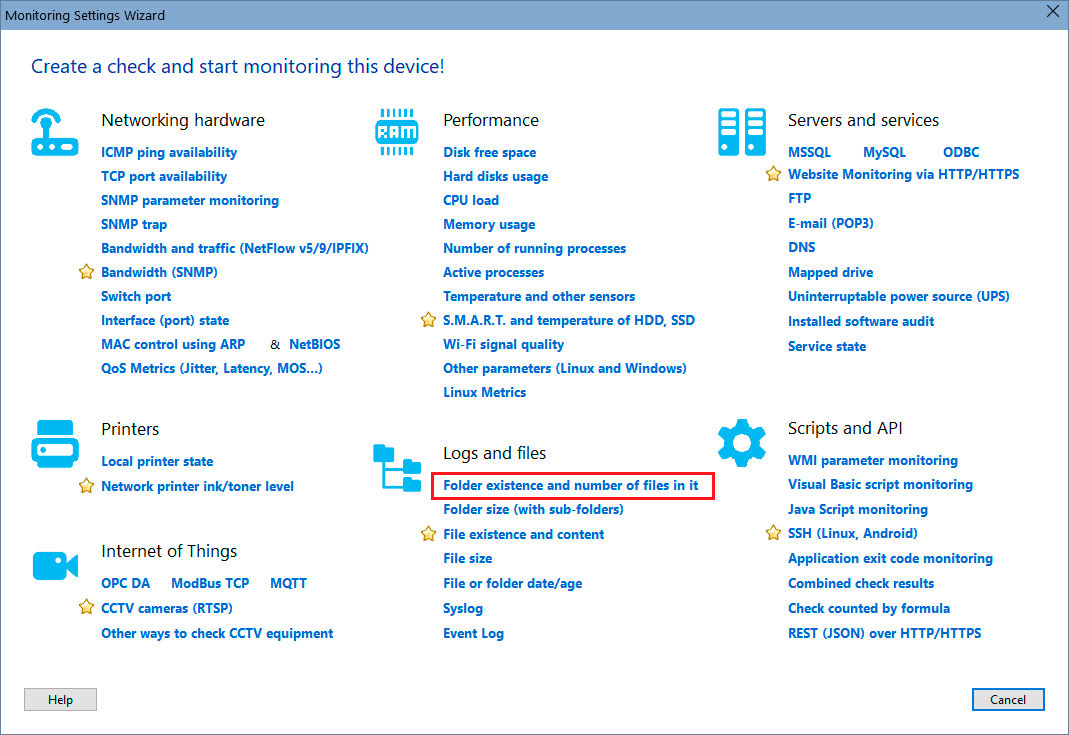Select Folder existence and number of files check

pyautogui.click(x=573, y=486)
